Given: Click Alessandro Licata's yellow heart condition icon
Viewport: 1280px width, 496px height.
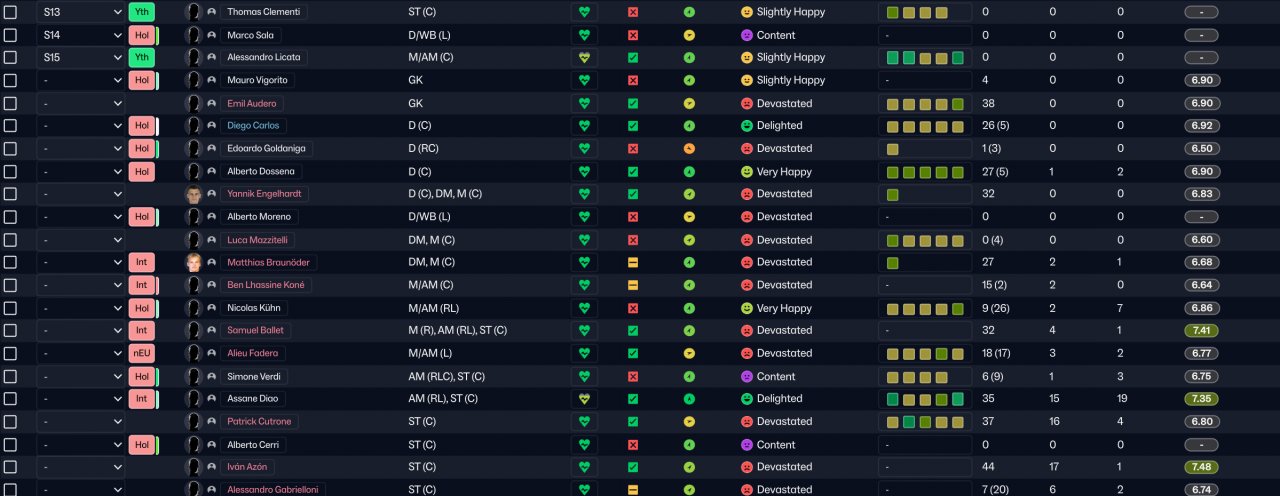Looking at the screenshot, I should click(585, 57).
